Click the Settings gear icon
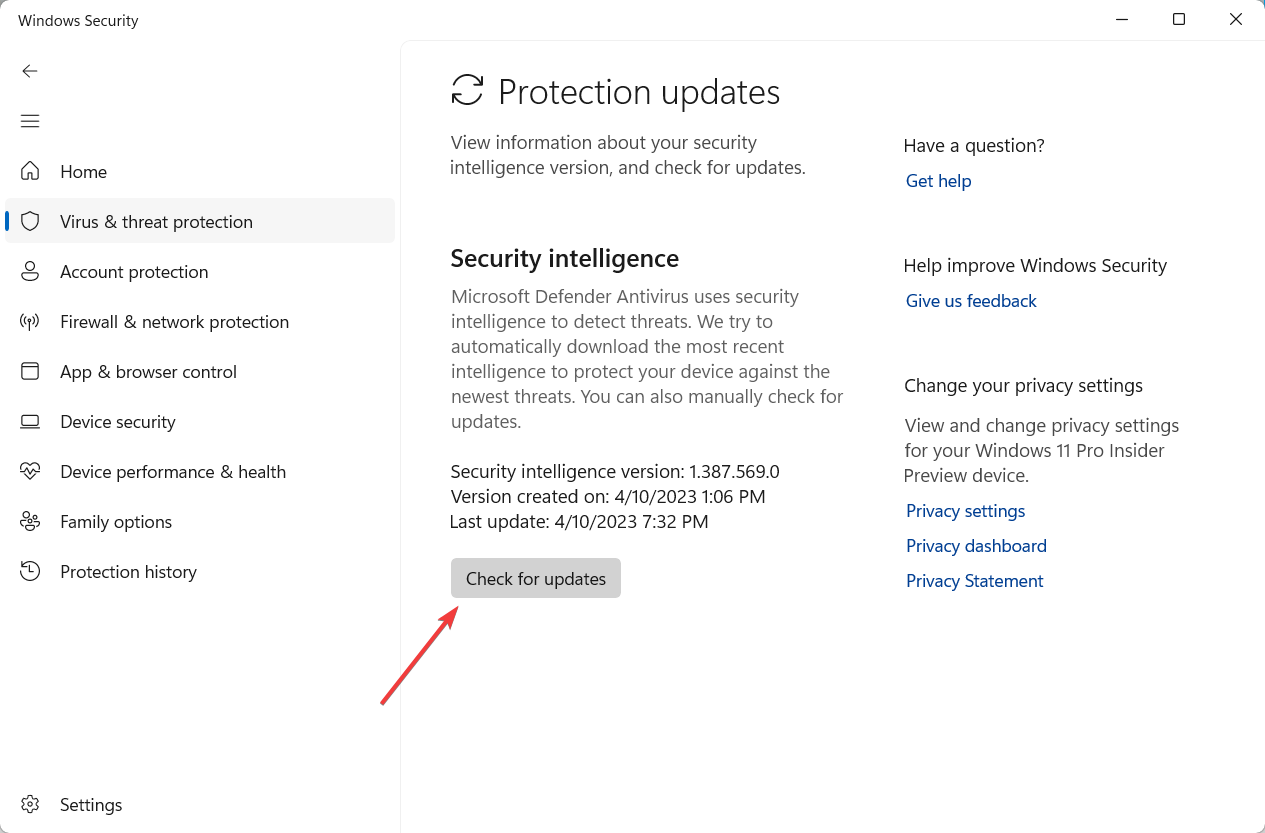 click(x=30, y=804)
